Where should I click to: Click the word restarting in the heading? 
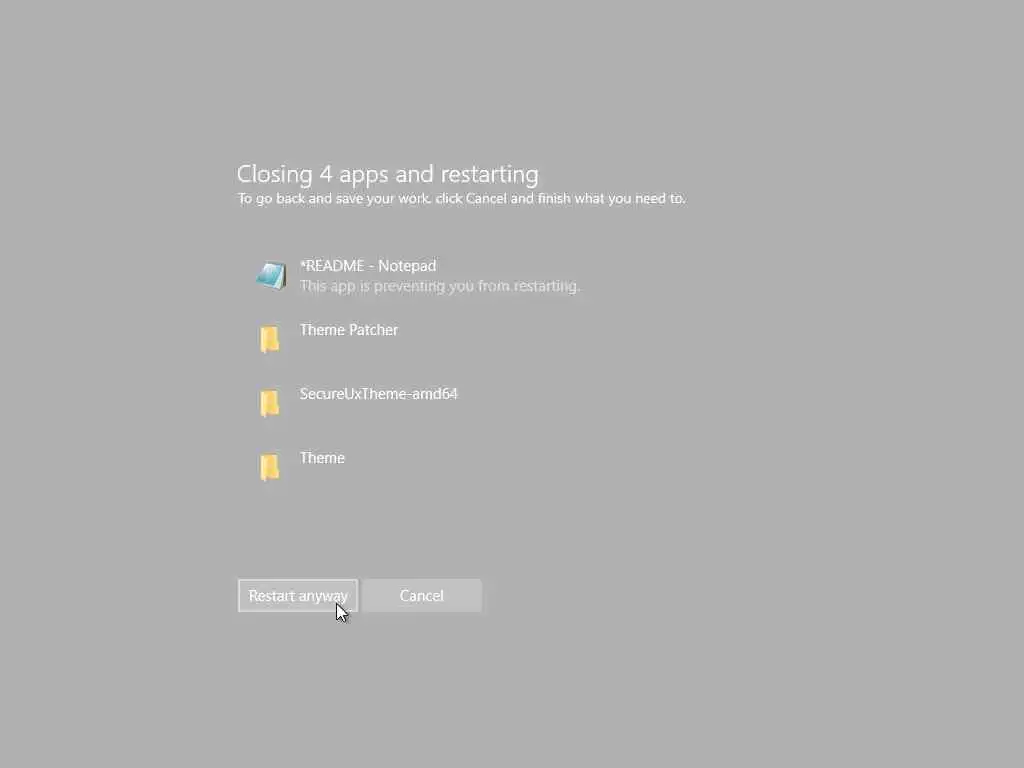pyautogui.click(x=489, y=174)
